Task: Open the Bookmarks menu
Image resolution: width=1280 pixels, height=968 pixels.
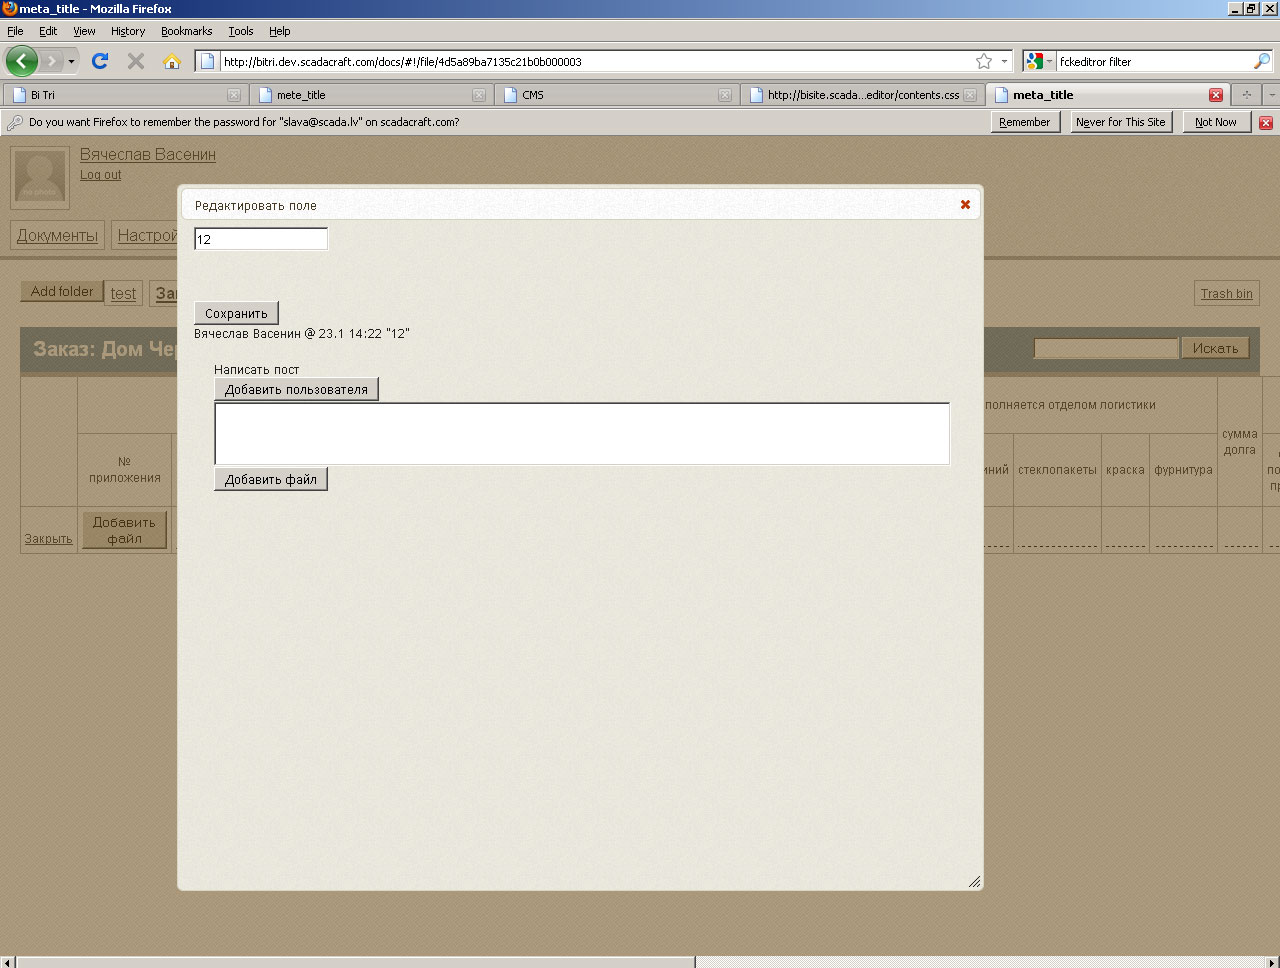Action: coord(186,31)
